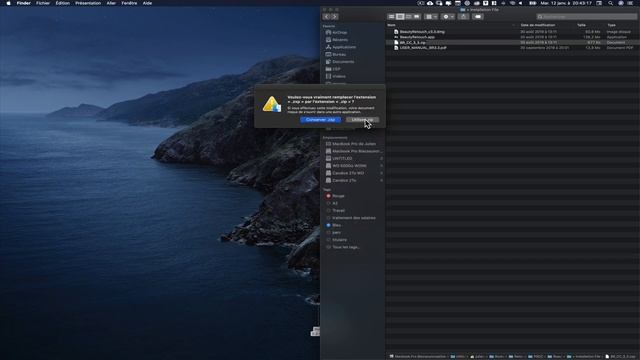
Task: Eject the Candice 2To volume
Action: 381,180
